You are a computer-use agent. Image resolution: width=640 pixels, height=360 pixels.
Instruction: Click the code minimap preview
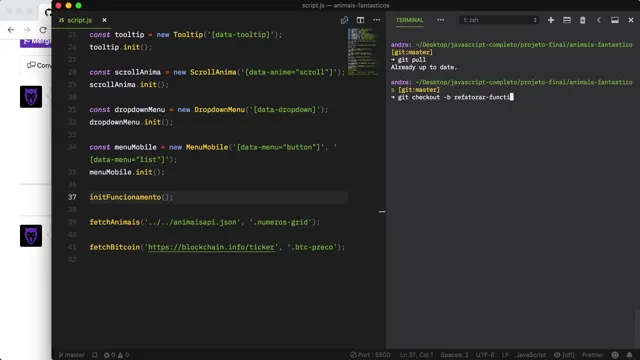tap(362, 51)
